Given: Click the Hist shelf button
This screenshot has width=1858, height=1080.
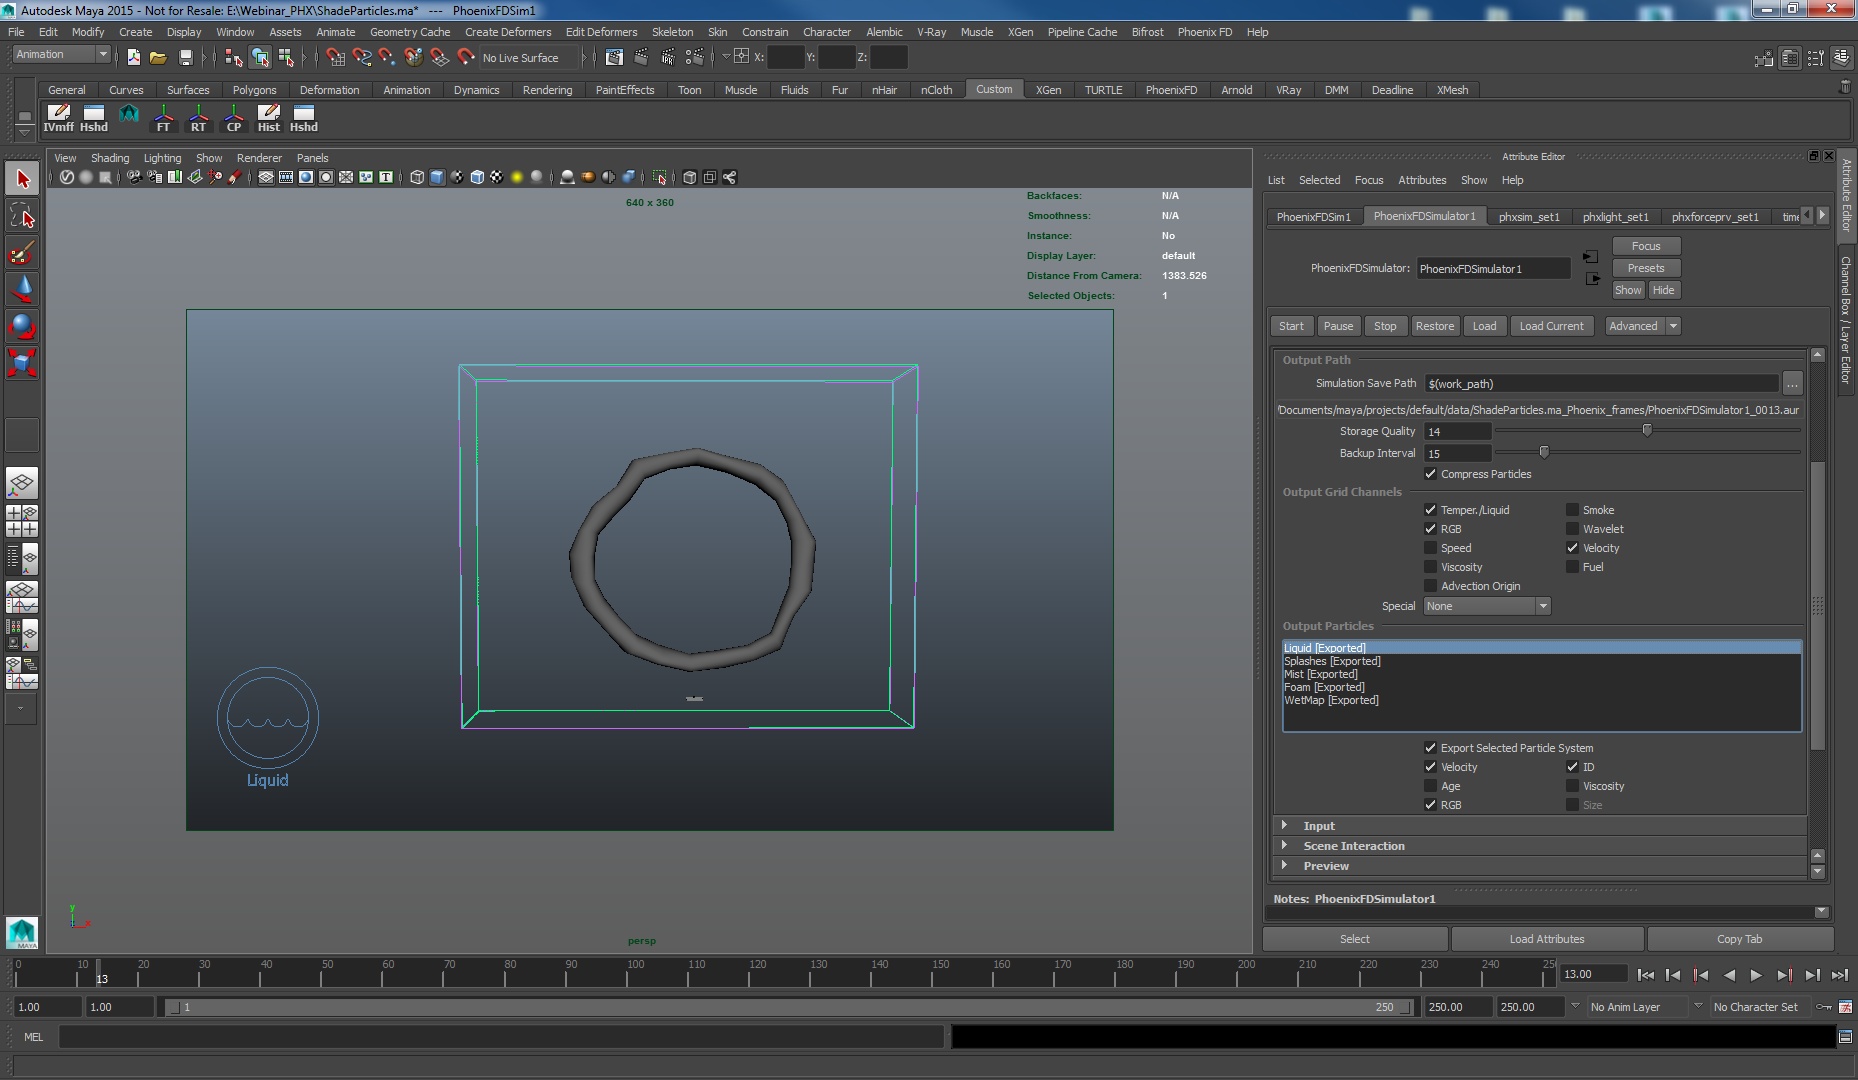Looking at the screenshot, I should coord(268,119).
